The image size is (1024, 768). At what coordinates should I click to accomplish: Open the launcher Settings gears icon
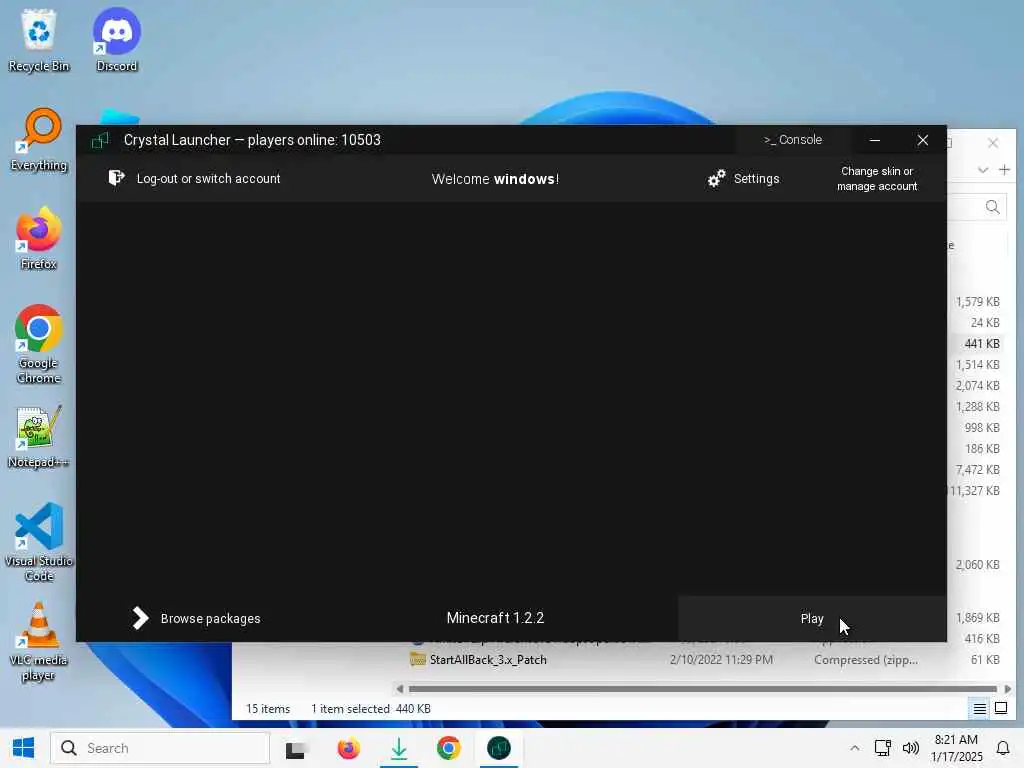pos(716,178)
